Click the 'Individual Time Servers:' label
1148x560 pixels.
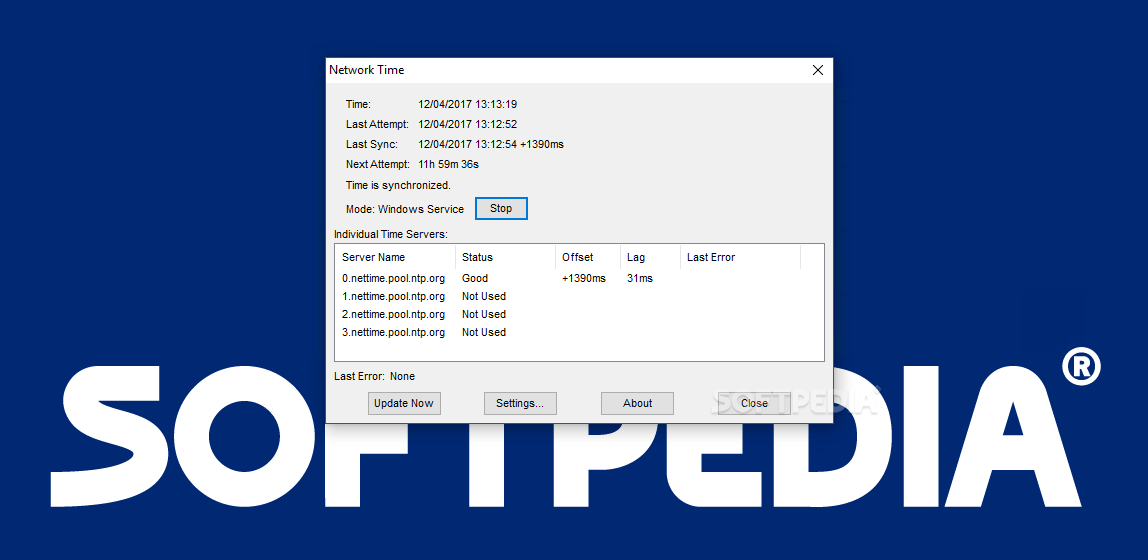[x=391, y=234]
